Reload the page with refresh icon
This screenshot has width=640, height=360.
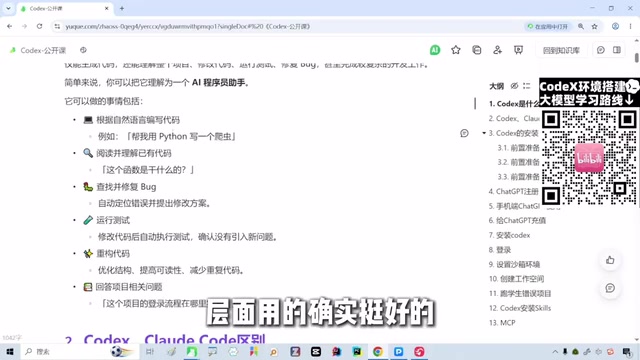39,26
